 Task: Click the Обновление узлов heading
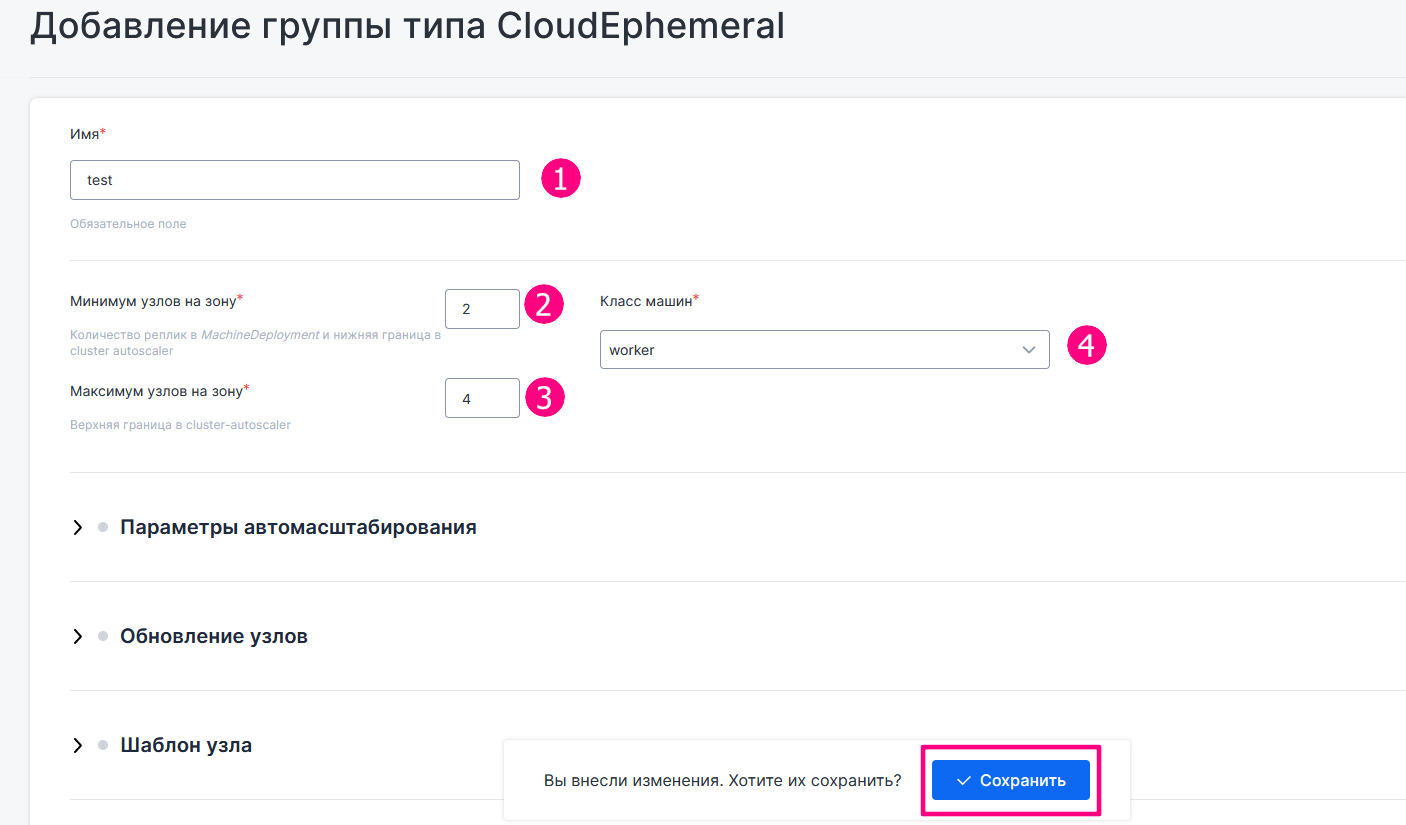pyautogui.click(x=214, y=636)
